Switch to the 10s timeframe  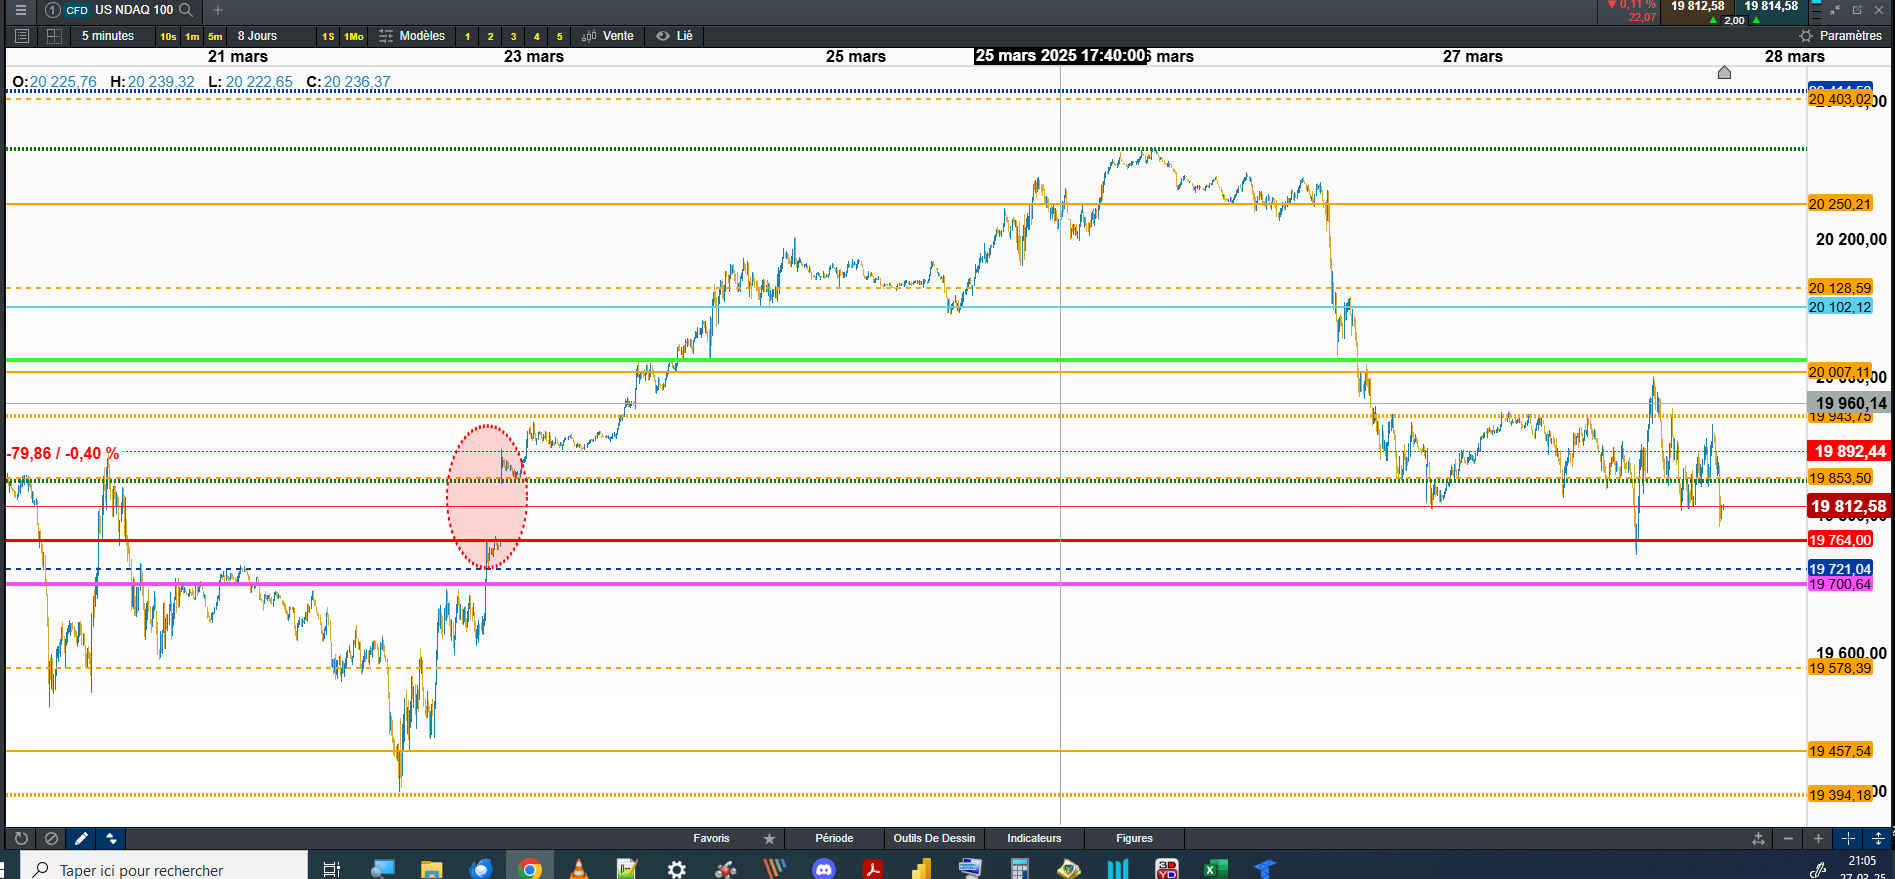click(x=168, y=36)
